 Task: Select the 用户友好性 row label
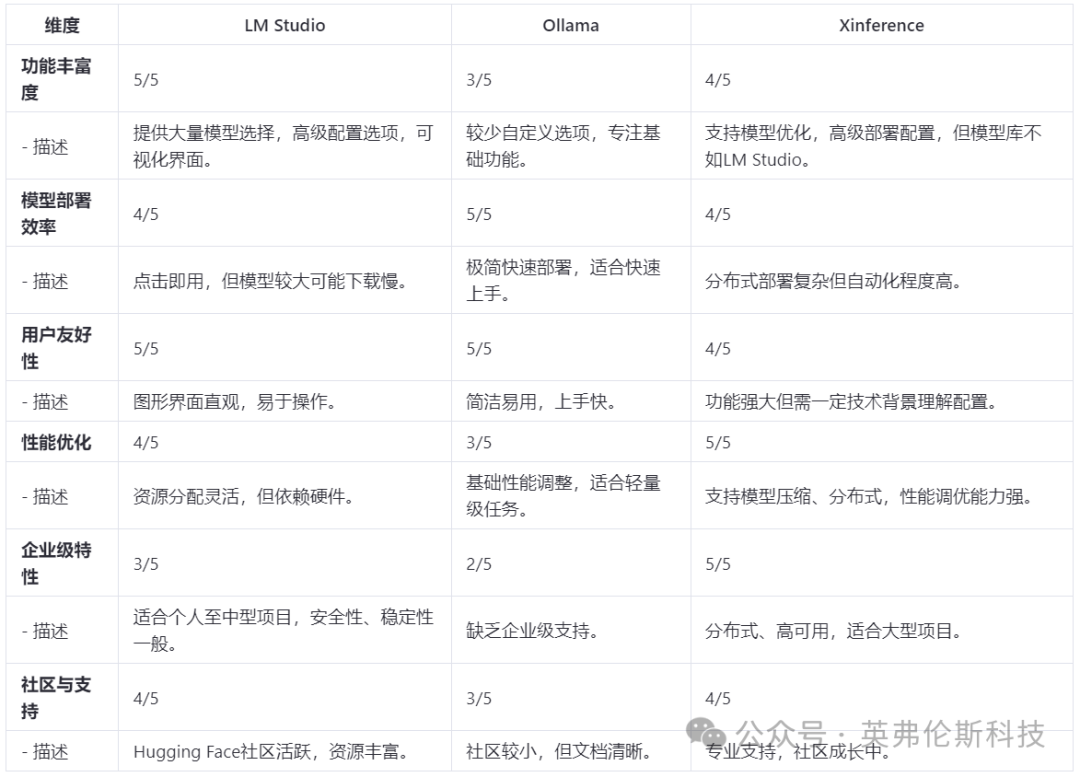coord(56,348)
